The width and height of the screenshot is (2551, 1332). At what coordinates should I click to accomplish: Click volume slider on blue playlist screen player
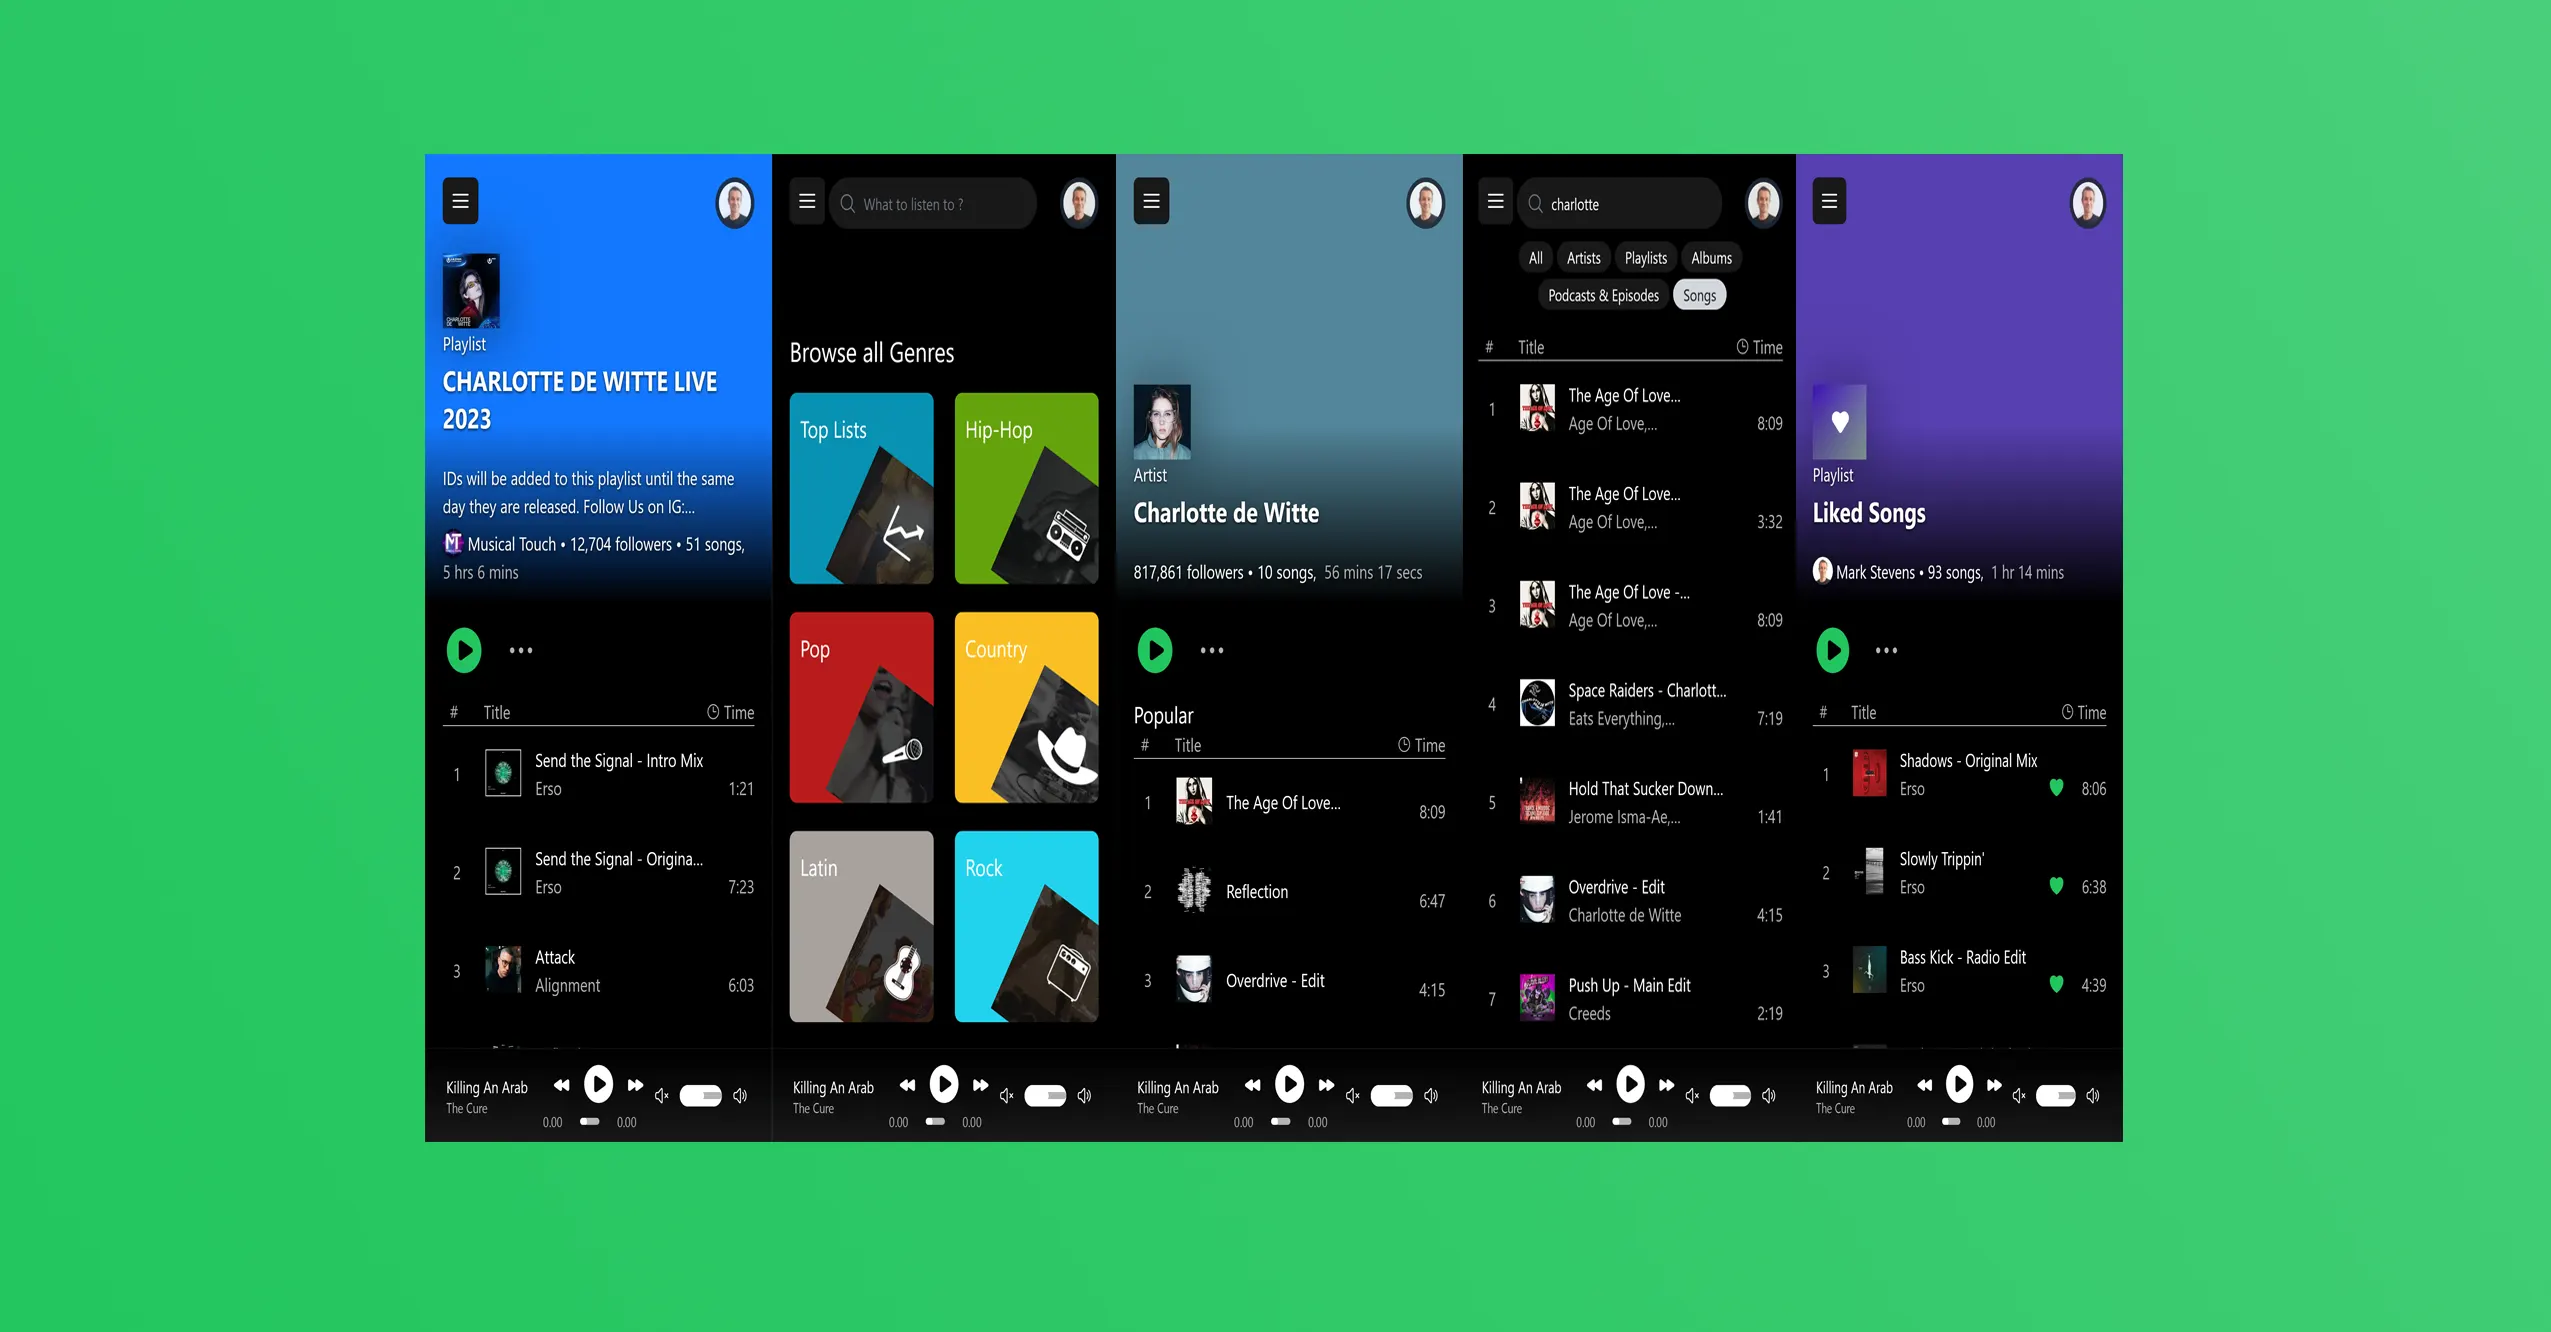pos(700,1096)
